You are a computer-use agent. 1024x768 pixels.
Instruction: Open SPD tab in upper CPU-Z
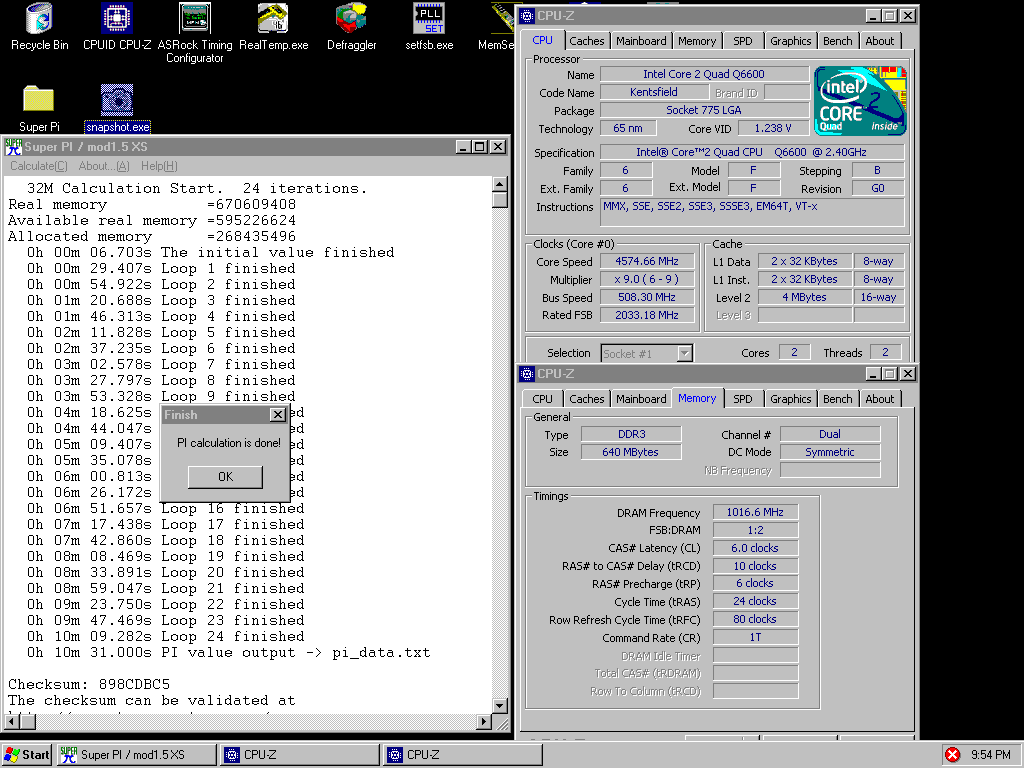click(x=743, y=41)
